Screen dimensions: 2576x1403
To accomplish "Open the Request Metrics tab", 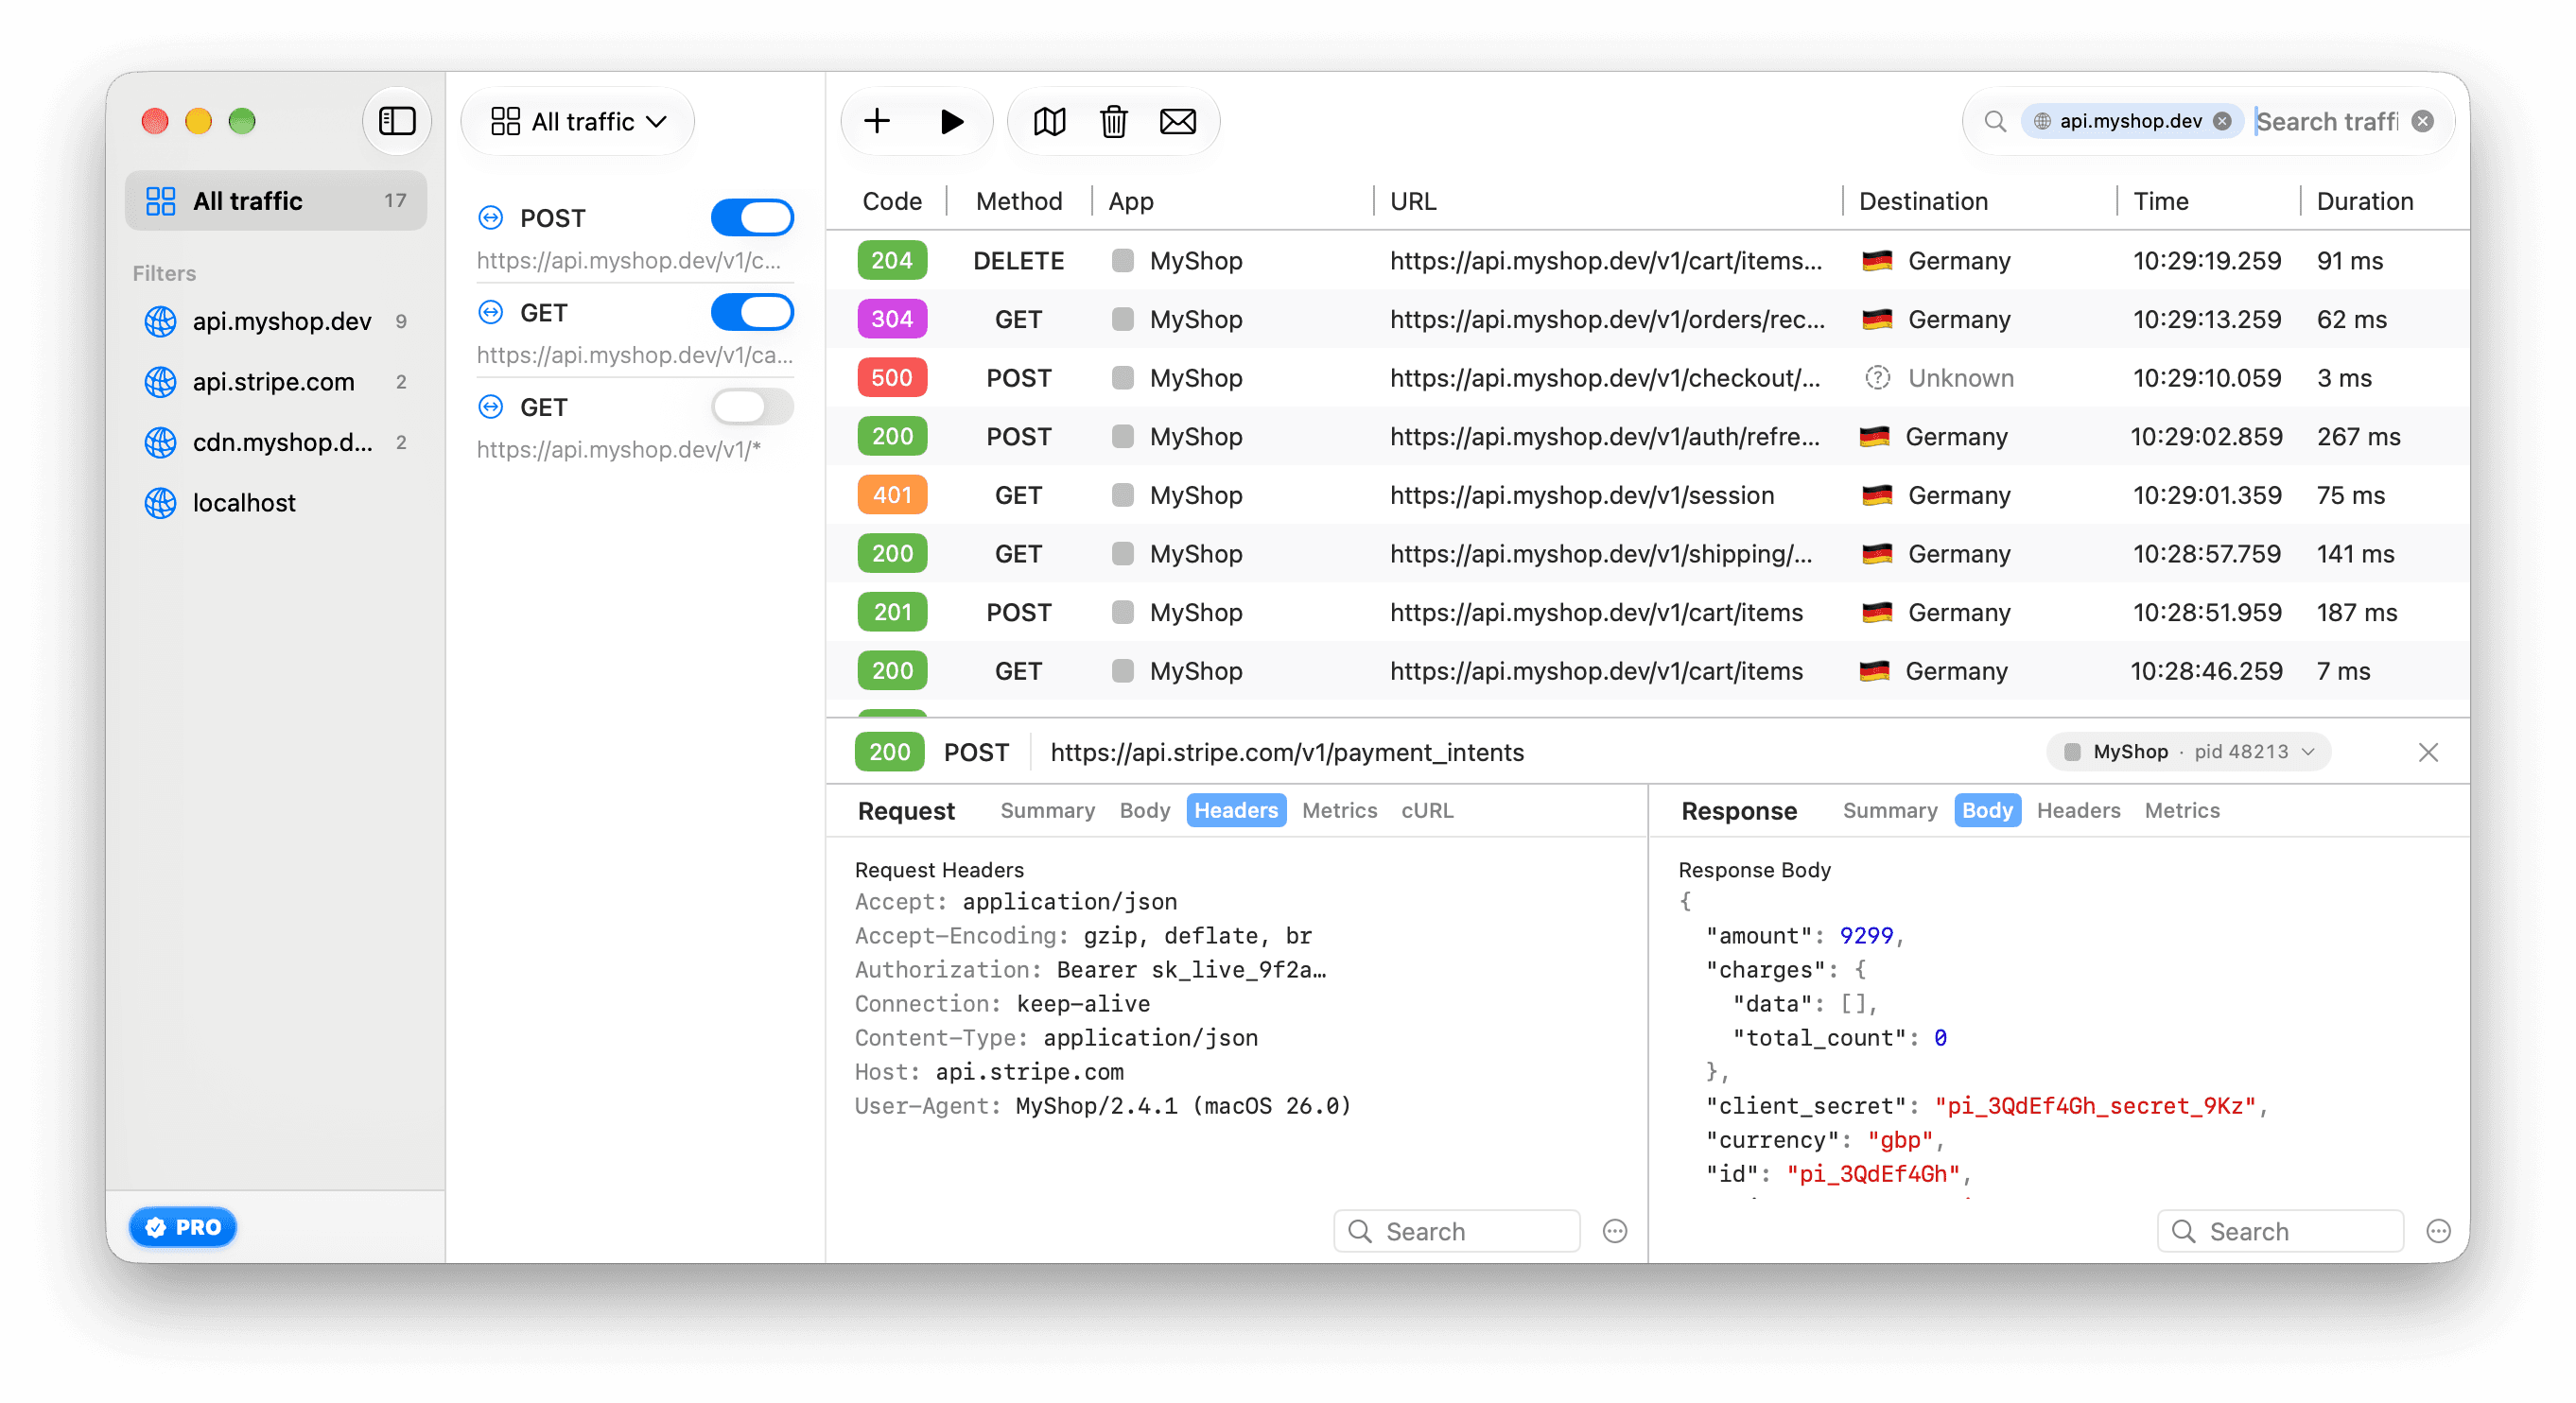I will click(1339, 810).
